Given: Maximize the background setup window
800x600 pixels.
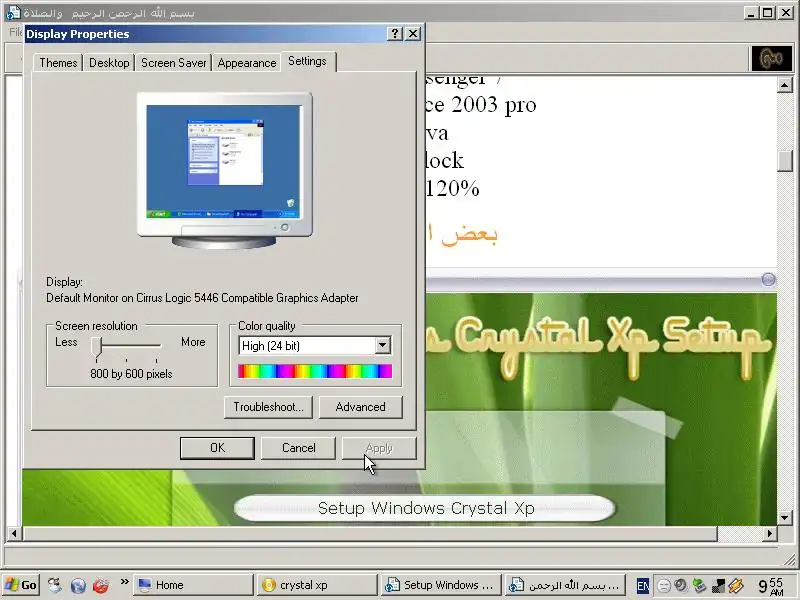Looking at the screenshot, I should click(767, 13).
